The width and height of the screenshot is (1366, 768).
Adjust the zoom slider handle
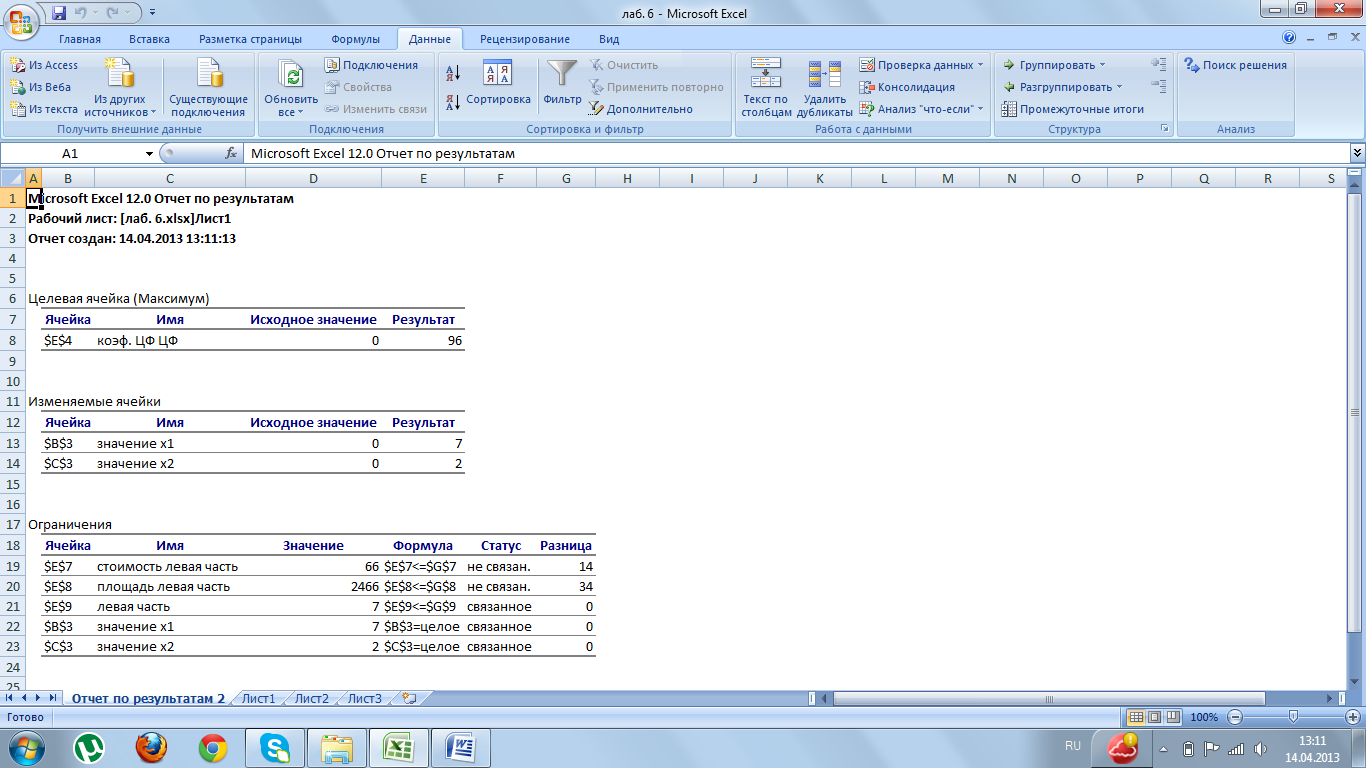[1294, 718]
